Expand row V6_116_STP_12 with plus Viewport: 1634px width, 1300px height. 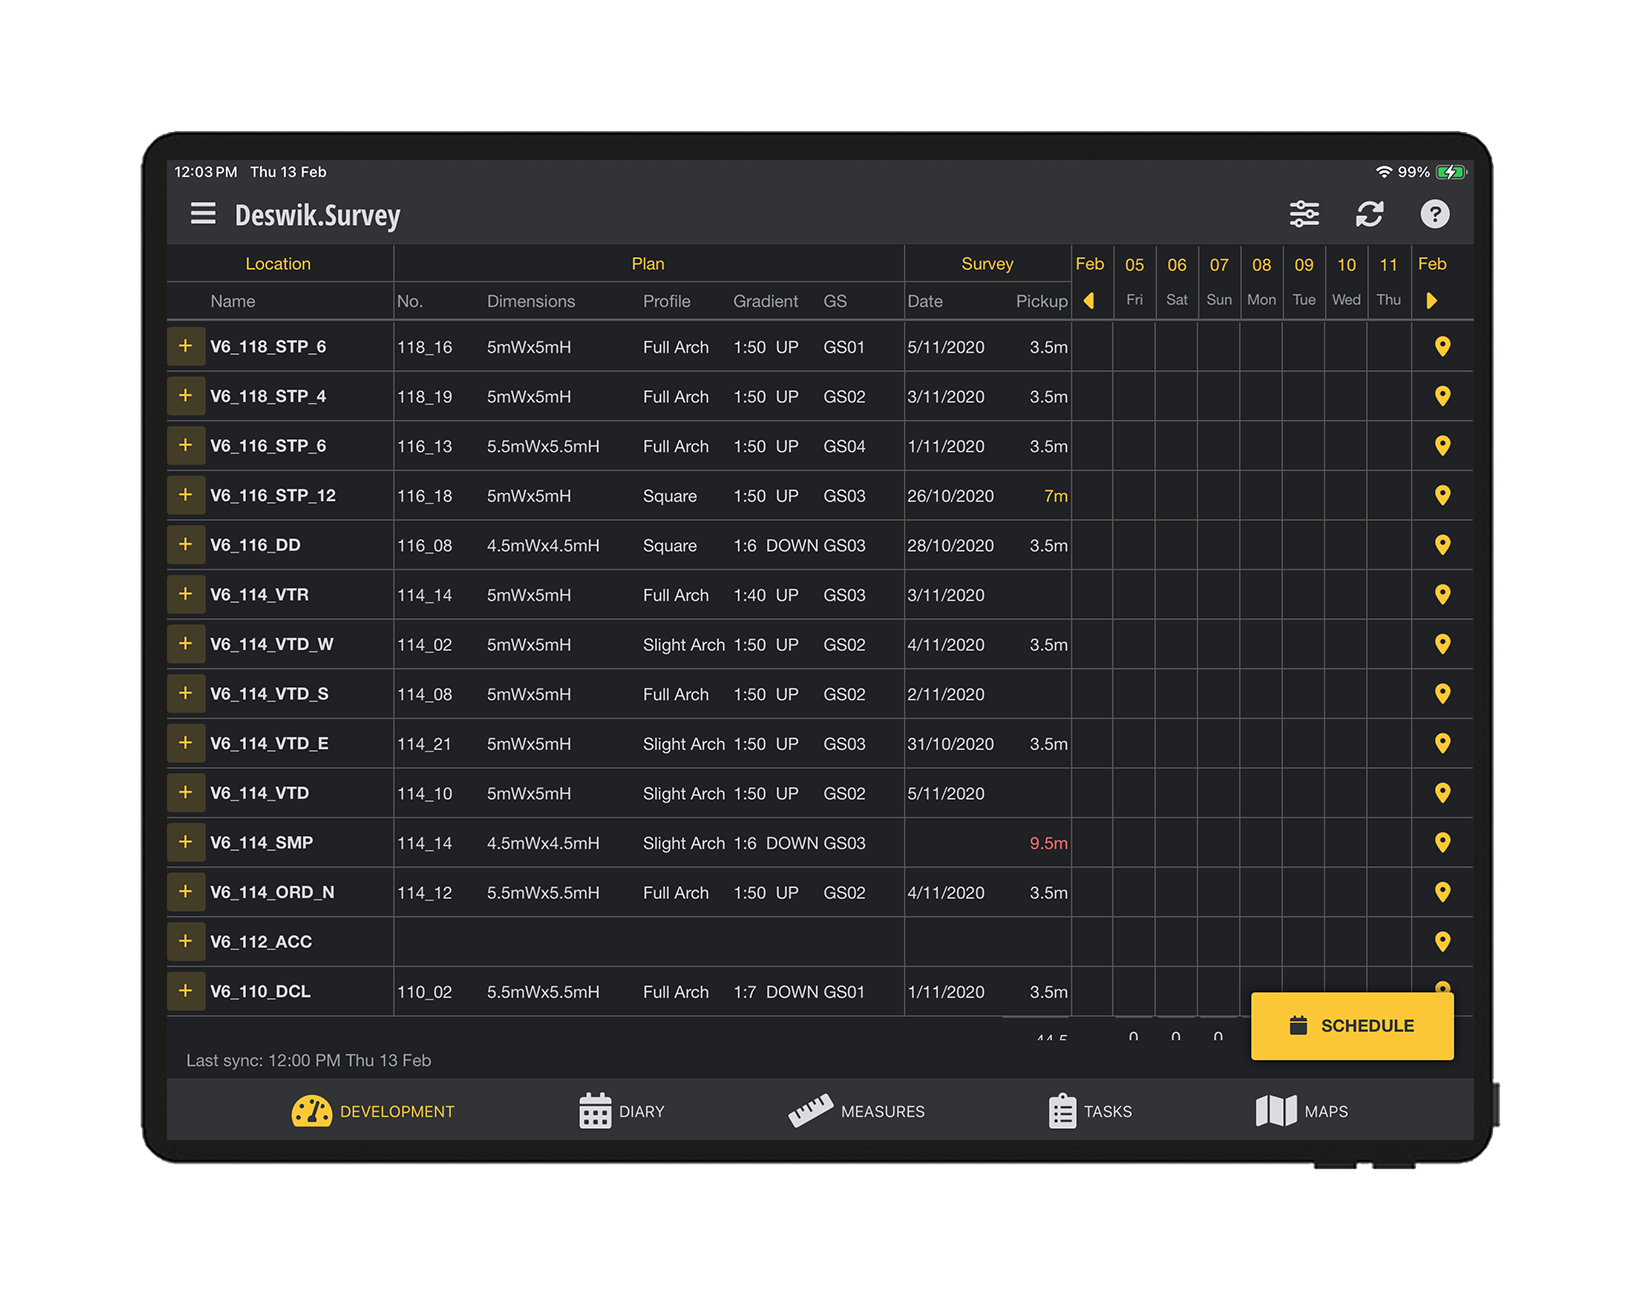(186, 495)
